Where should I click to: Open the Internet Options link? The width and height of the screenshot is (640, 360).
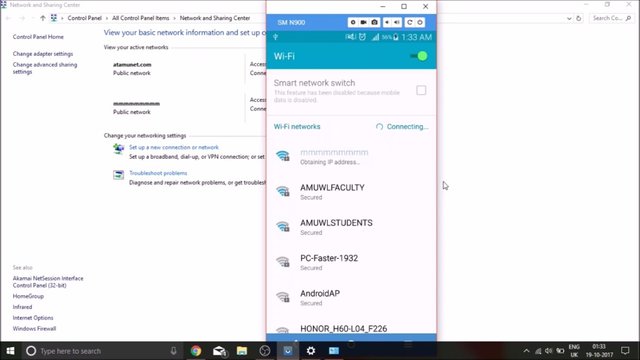coord(33,318)
